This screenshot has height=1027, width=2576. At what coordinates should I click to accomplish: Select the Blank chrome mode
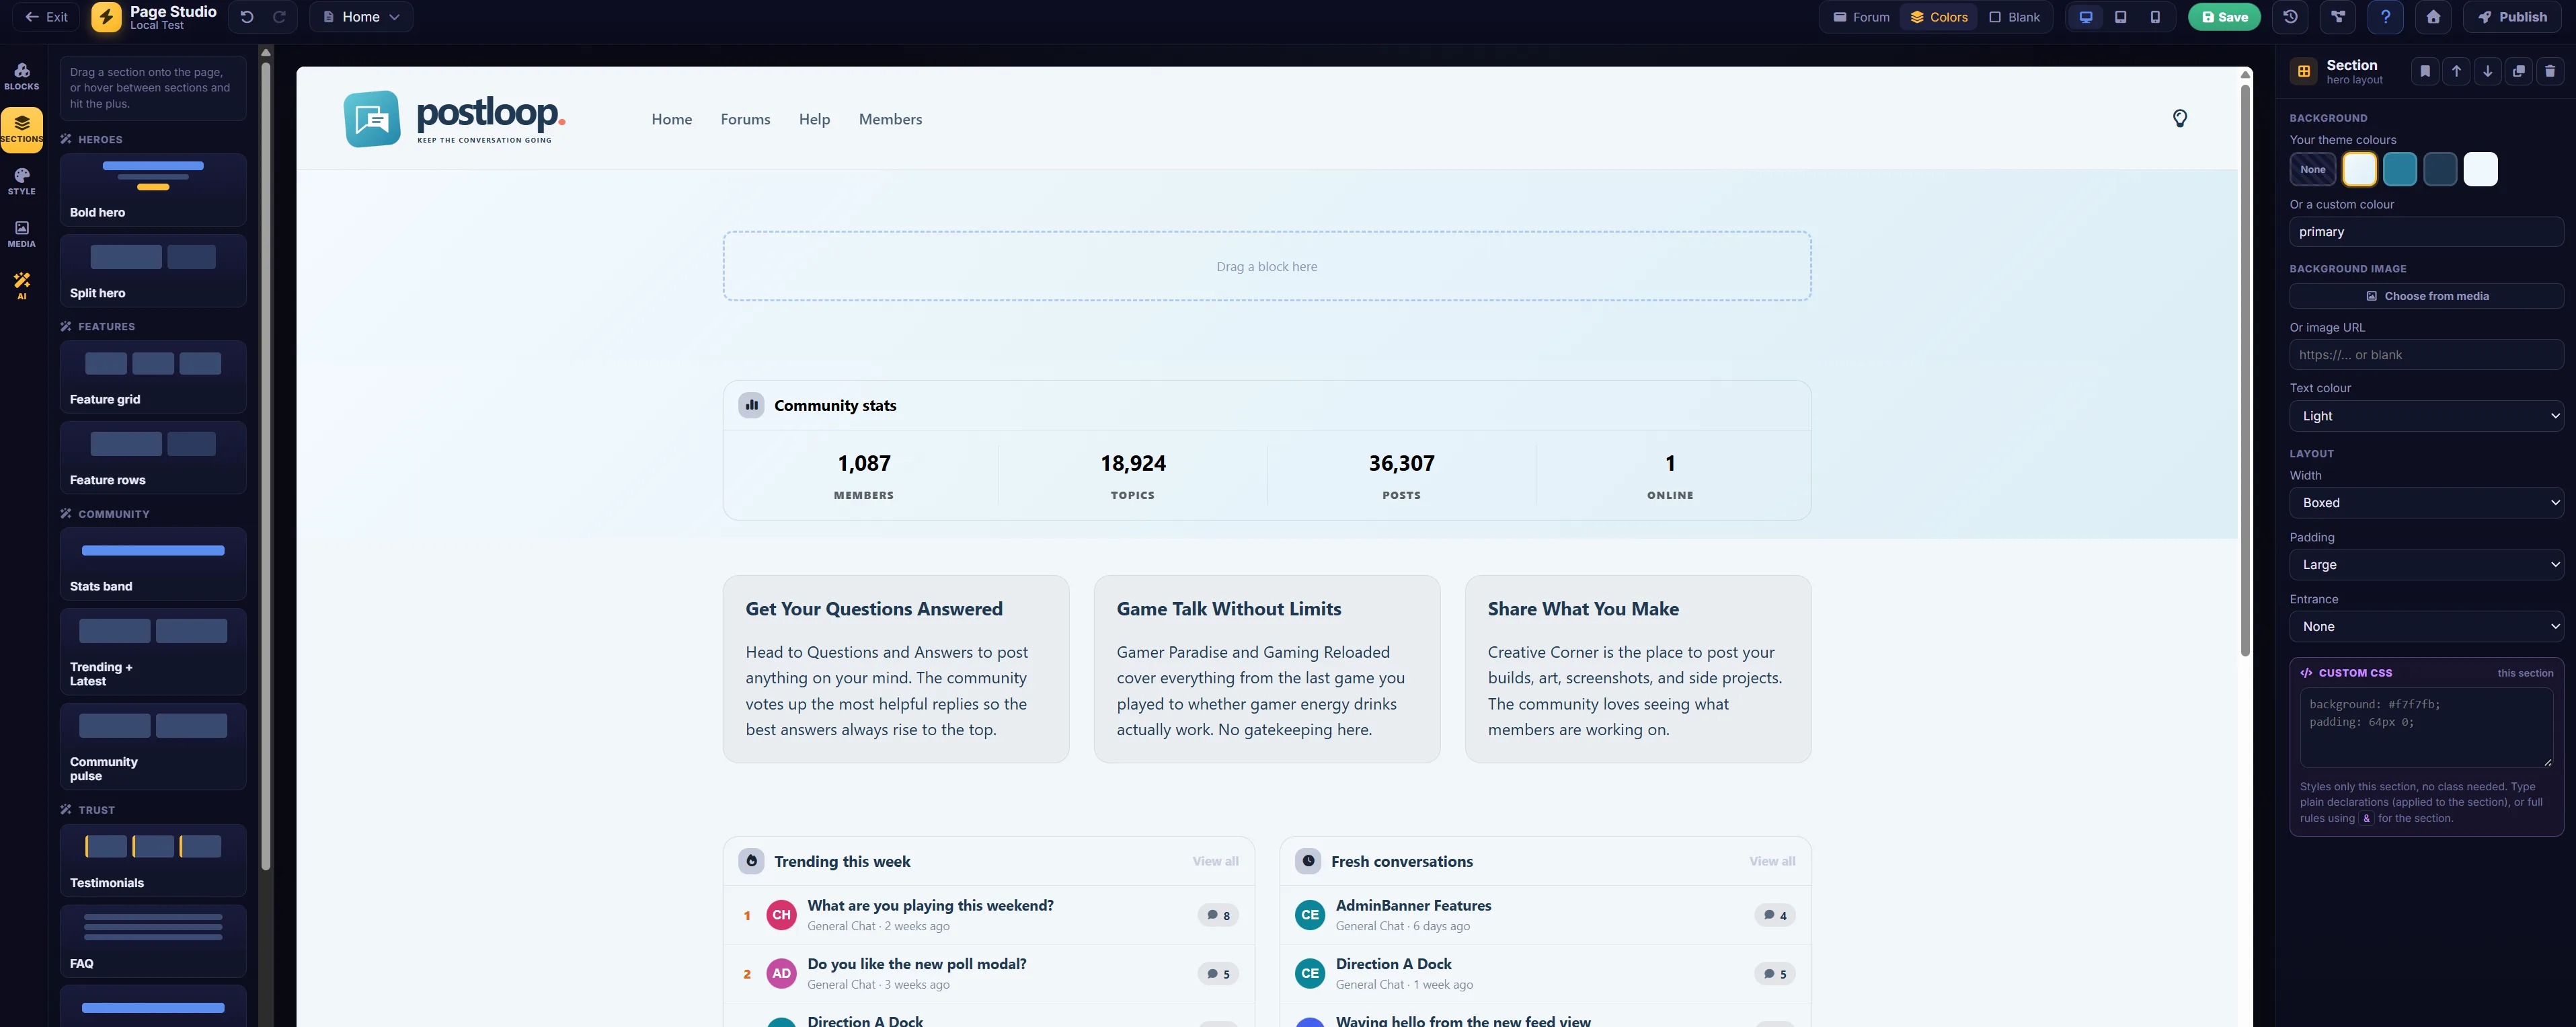2014,17
